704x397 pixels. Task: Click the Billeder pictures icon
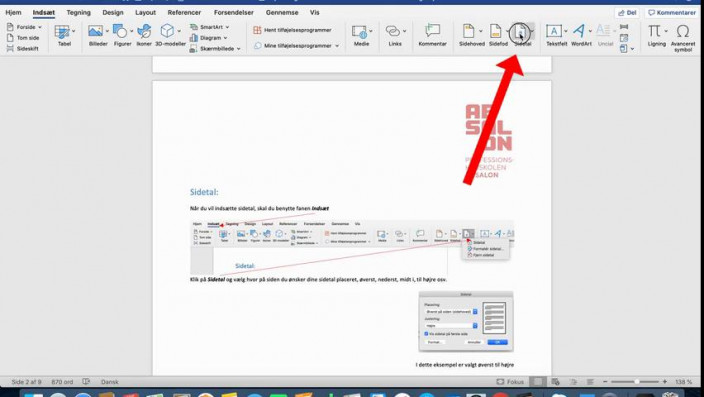click(x=95, y=31)
